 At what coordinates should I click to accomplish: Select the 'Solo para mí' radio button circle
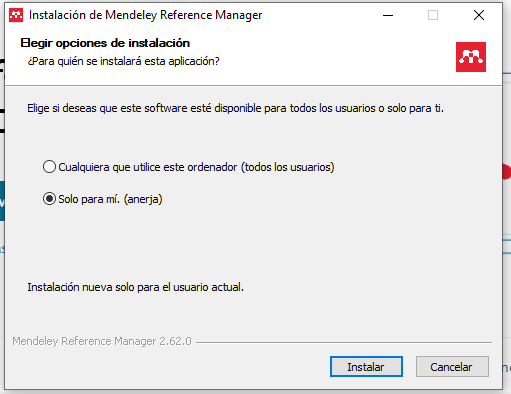pos(49,199)
